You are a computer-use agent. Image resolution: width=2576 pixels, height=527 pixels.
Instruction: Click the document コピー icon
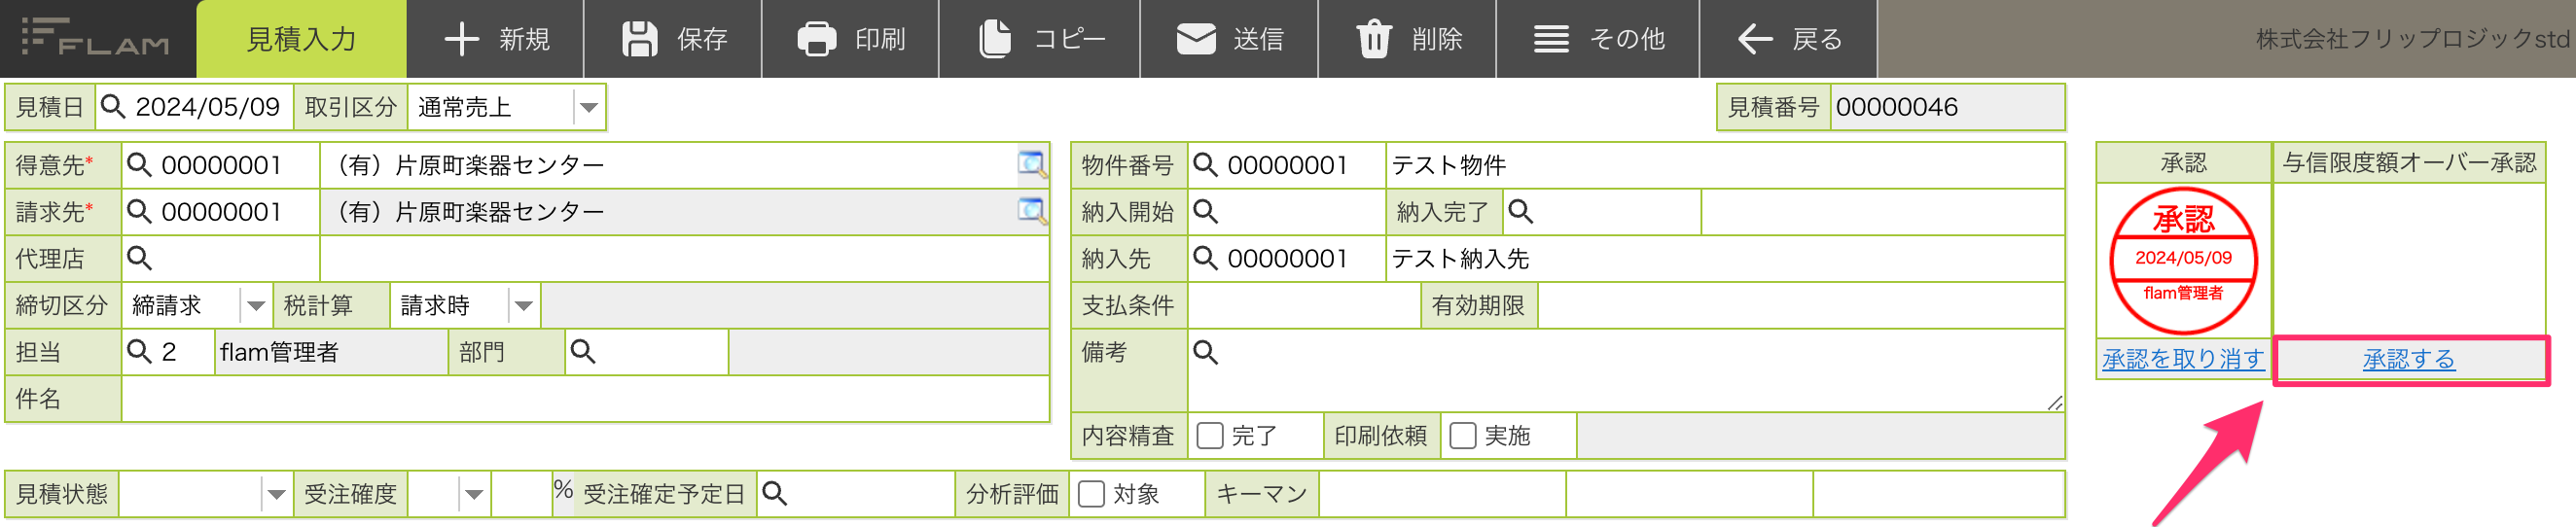(x=994, y=39)
